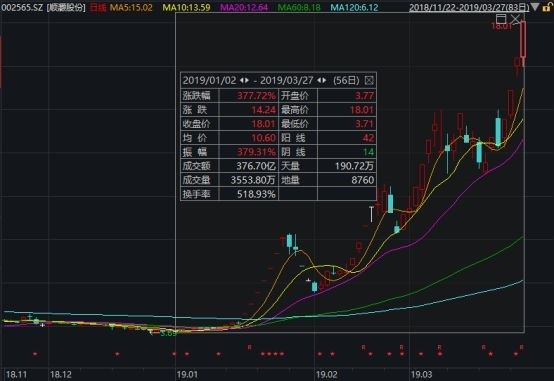Restore the range statistics window frame
This screenshot has width=554, height=381.
(x=501, y=19)
